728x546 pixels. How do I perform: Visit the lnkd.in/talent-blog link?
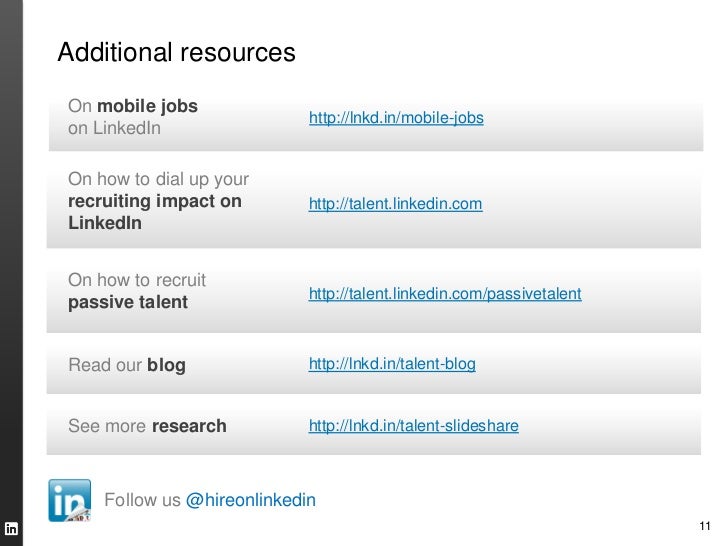click(x=392, y=364)
